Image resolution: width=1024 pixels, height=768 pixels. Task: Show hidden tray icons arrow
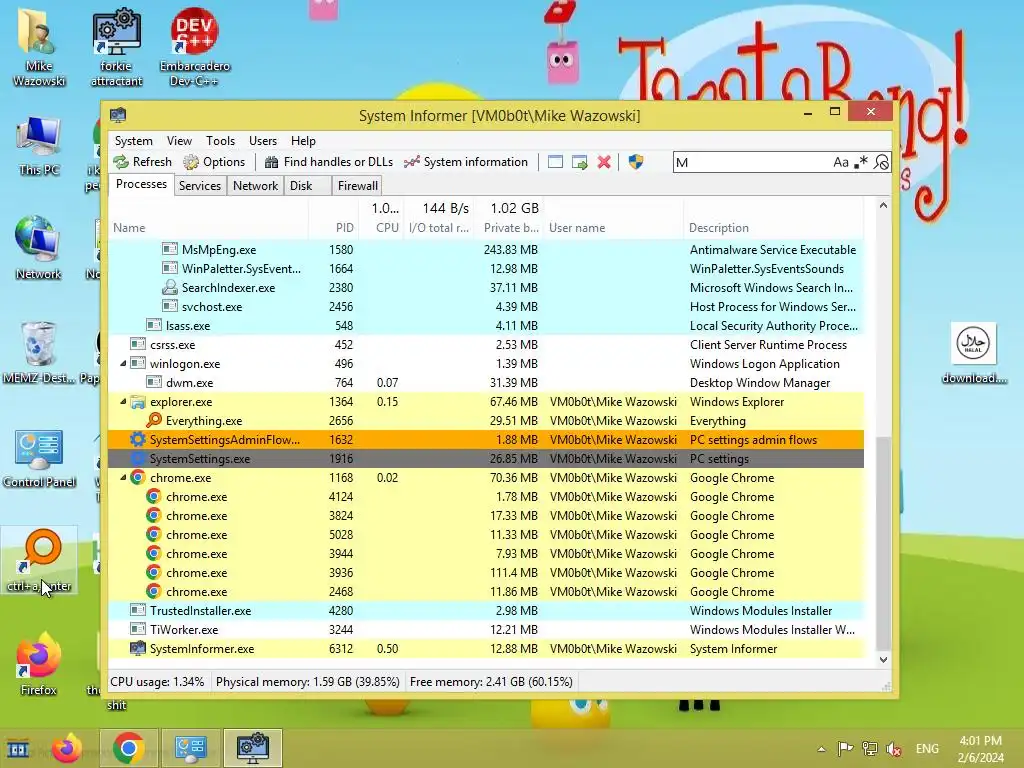821,749
